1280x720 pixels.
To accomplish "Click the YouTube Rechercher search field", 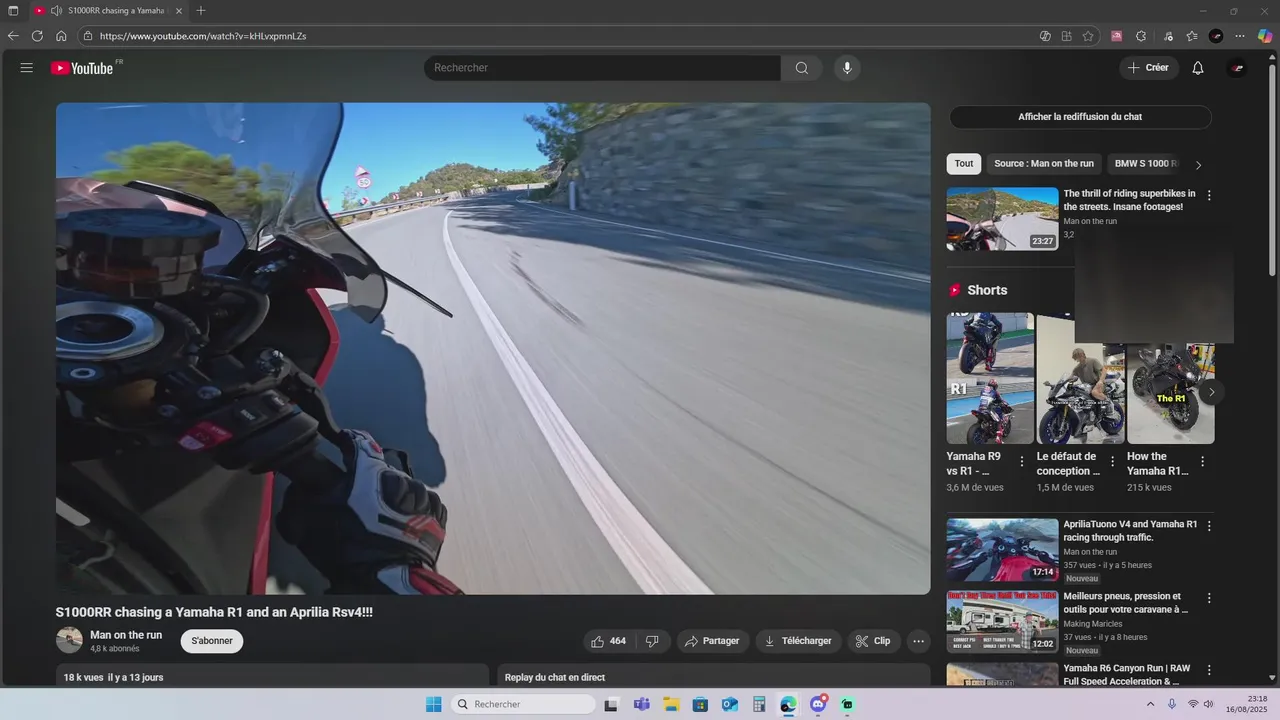I will coord(602,68).
